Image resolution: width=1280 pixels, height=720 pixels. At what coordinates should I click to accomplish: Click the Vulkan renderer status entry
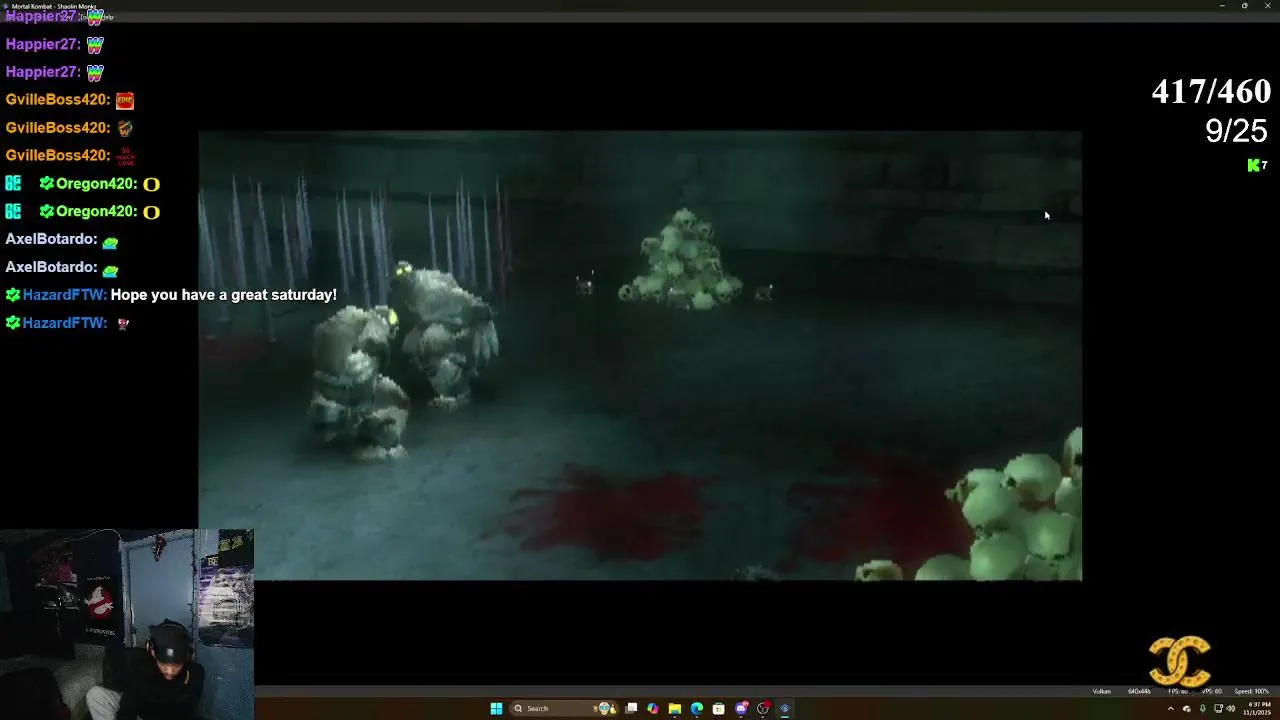(x=1102, y=691)
